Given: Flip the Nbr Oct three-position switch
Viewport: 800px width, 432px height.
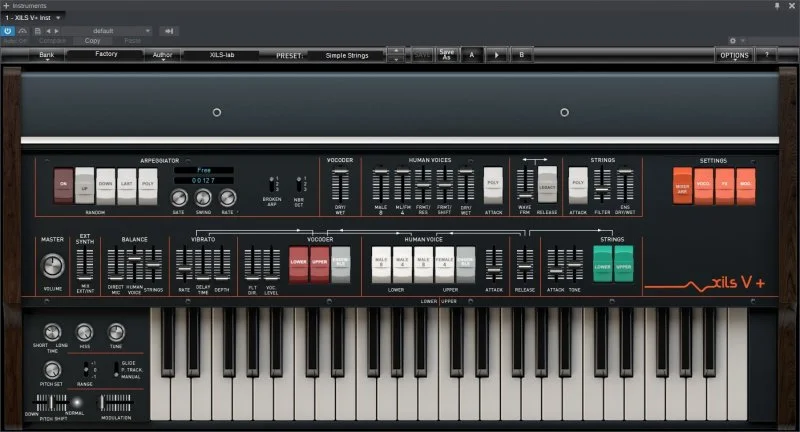Looking at the screenshot, I should (298, 184).
